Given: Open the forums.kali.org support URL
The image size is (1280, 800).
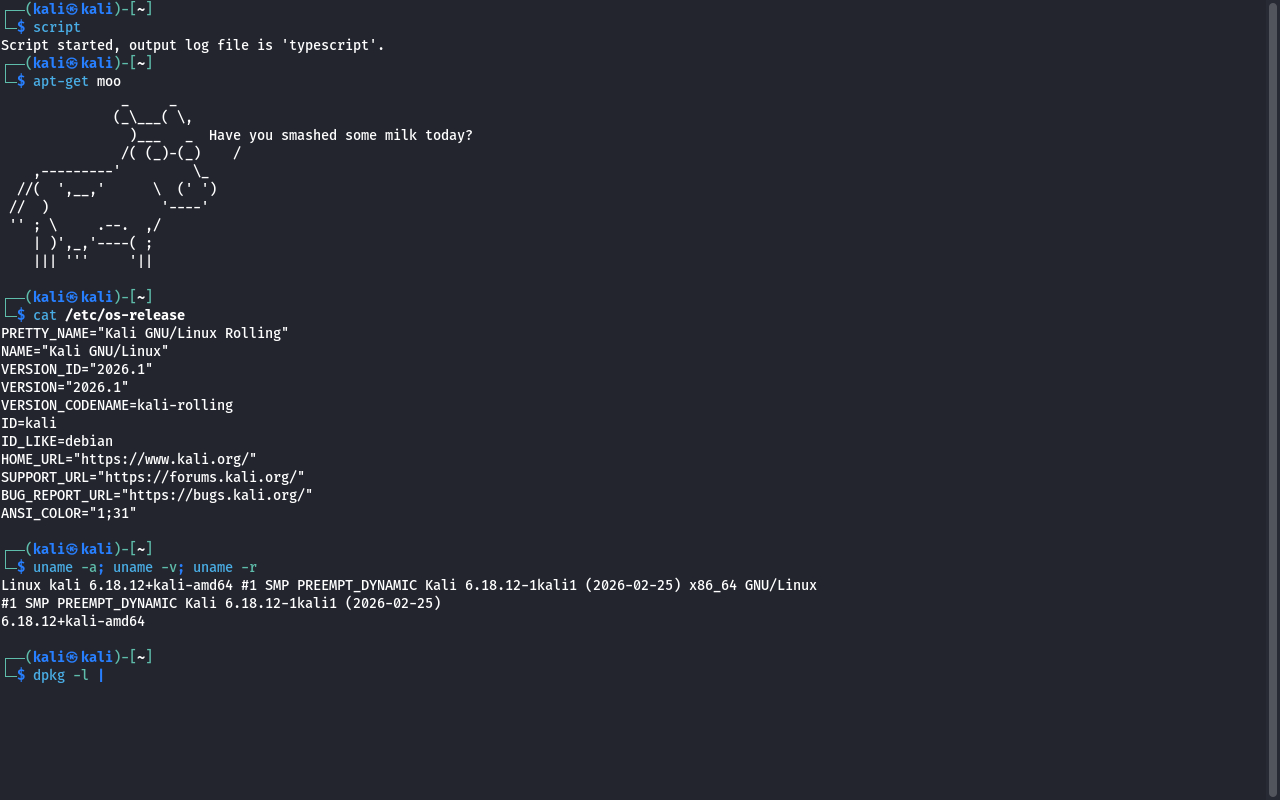Looking at the screenshot, I should tap(200, 477).
